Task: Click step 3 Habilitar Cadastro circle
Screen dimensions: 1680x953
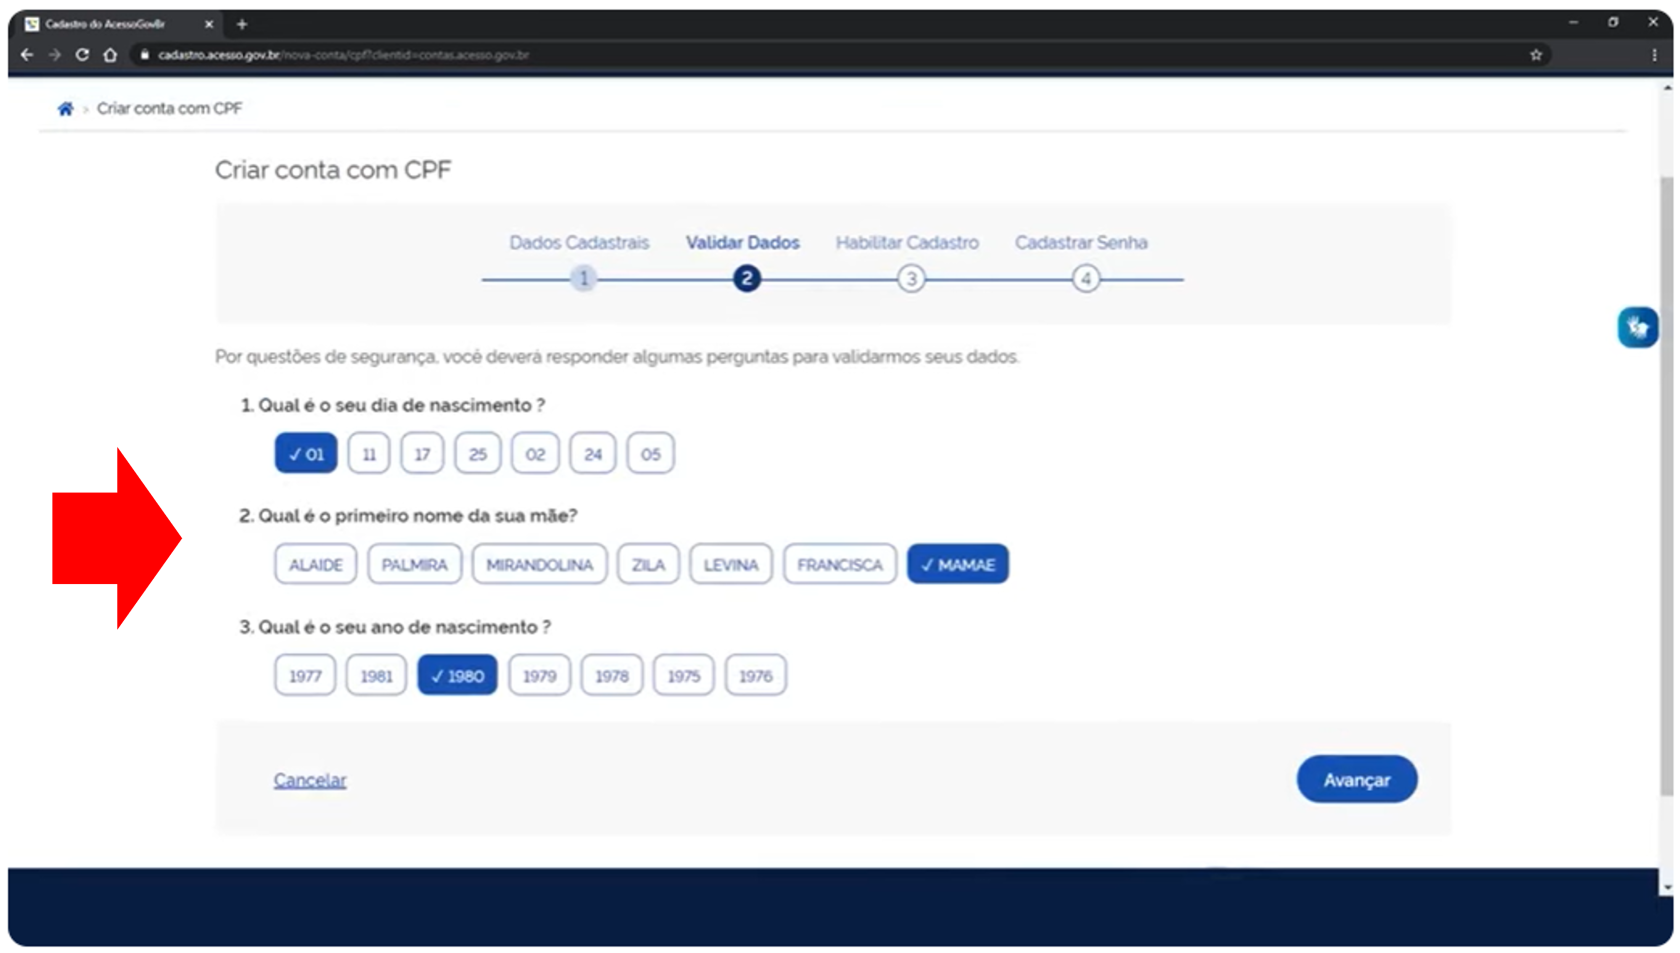Action: (910, 279)
